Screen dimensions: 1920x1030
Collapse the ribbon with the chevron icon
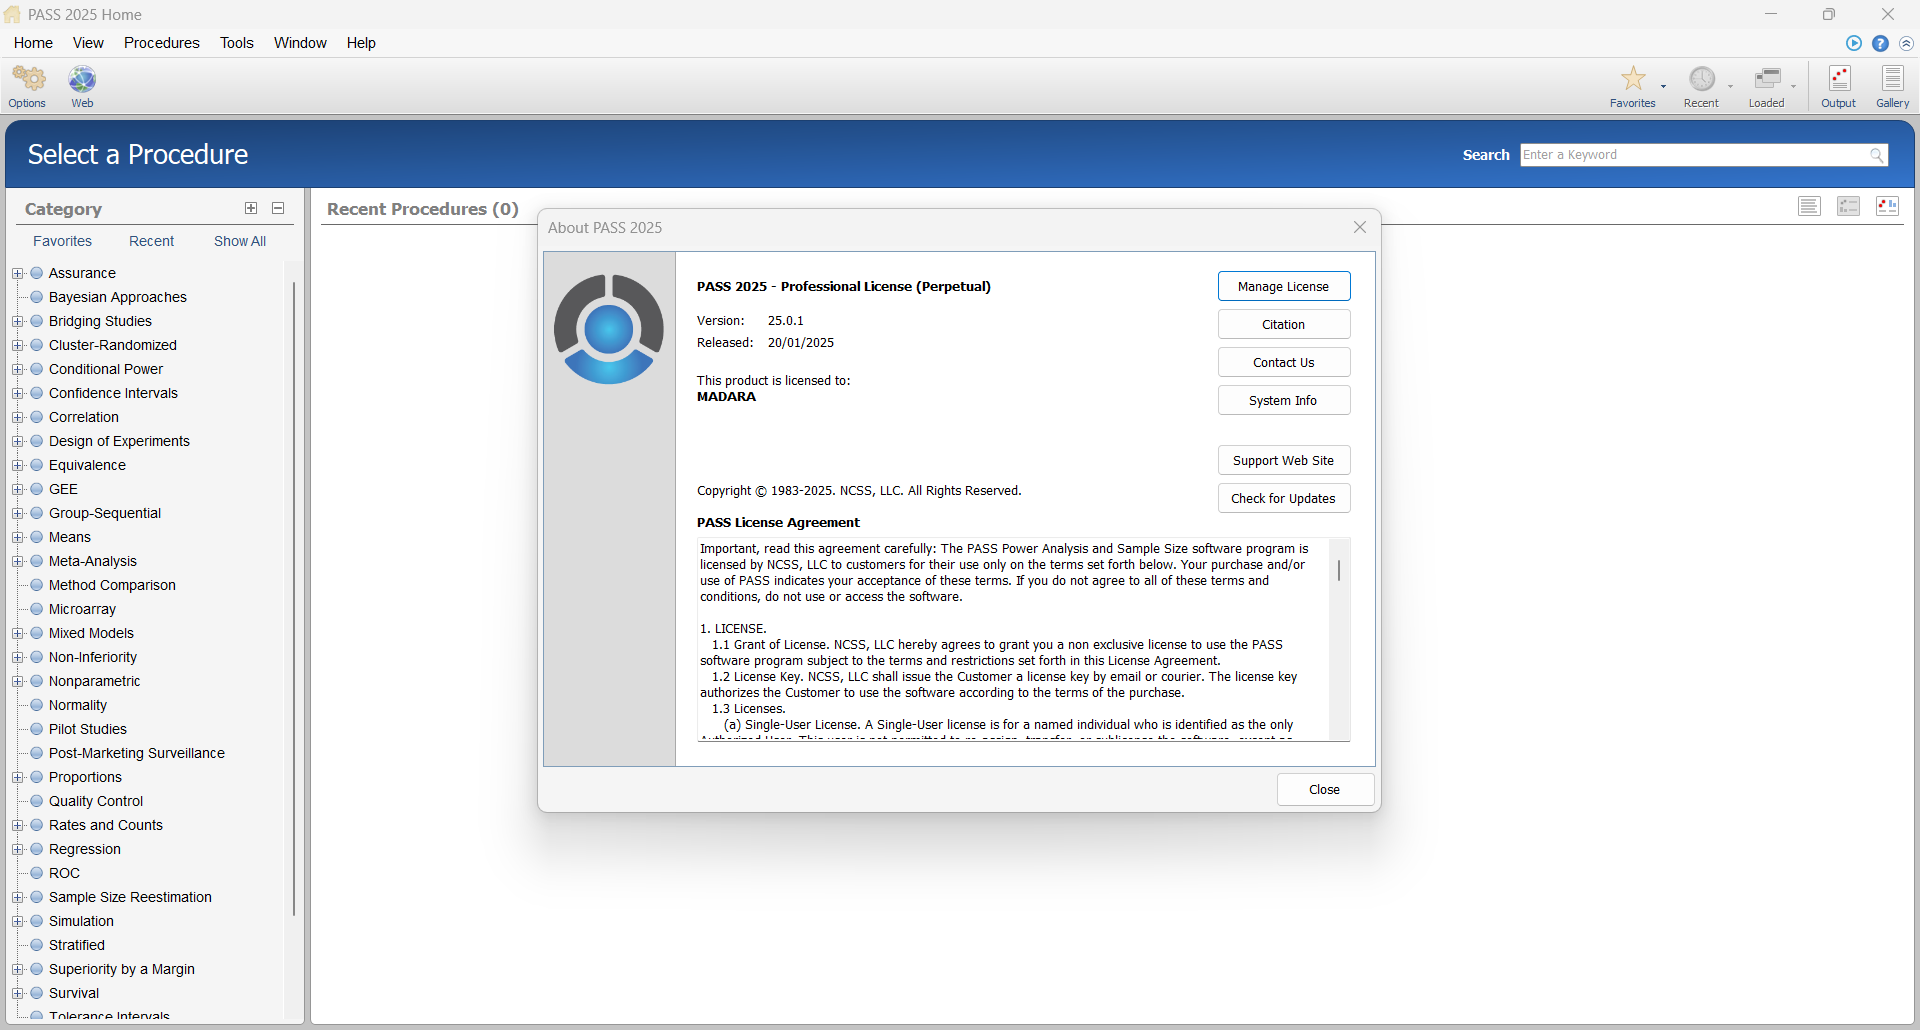coord(1906,43)
